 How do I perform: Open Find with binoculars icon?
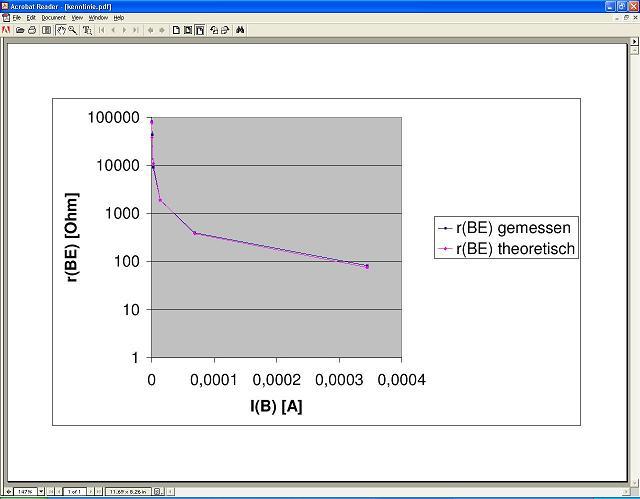pyautogui.click(x=240, y=30)
